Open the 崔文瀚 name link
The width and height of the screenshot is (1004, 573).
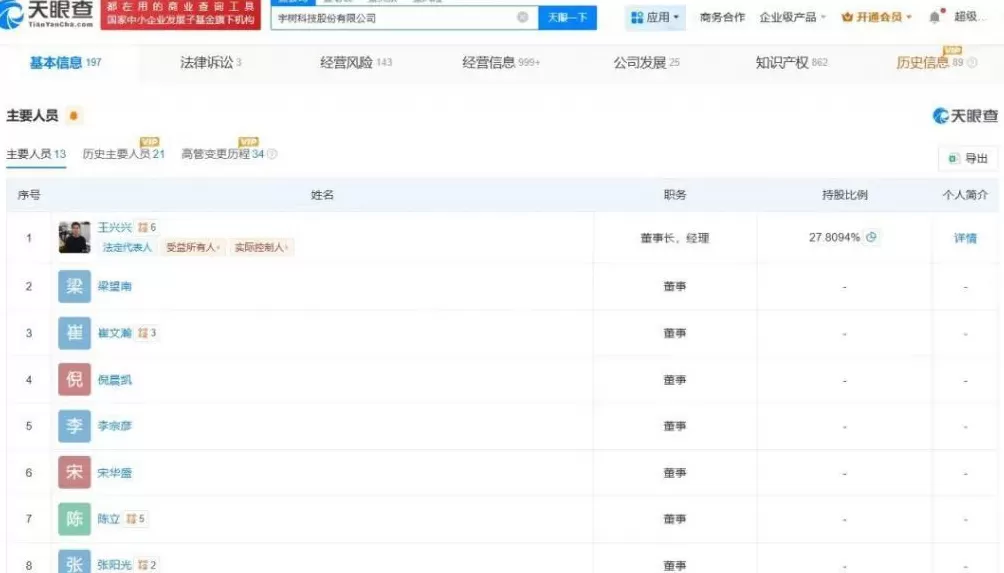pyautogui.click(x=115, y=333)
